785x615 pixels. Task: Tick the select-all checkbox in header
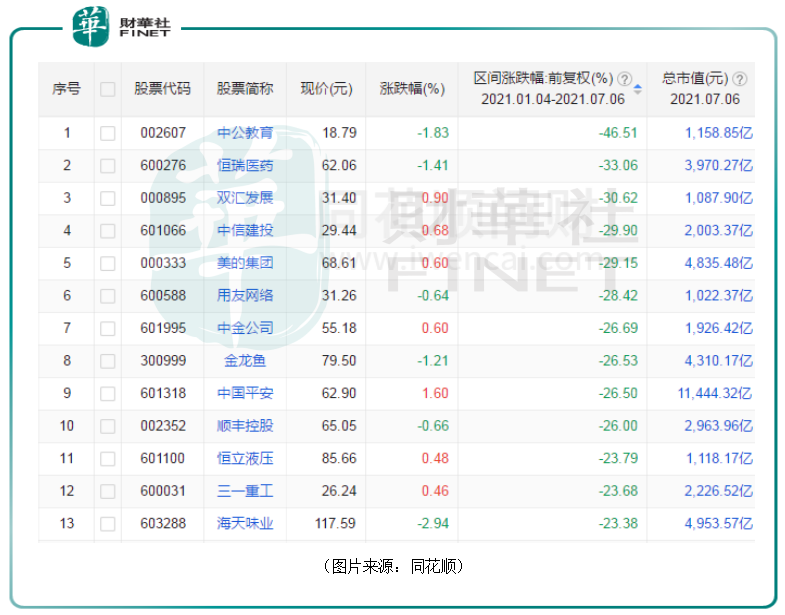pos(107,89)
